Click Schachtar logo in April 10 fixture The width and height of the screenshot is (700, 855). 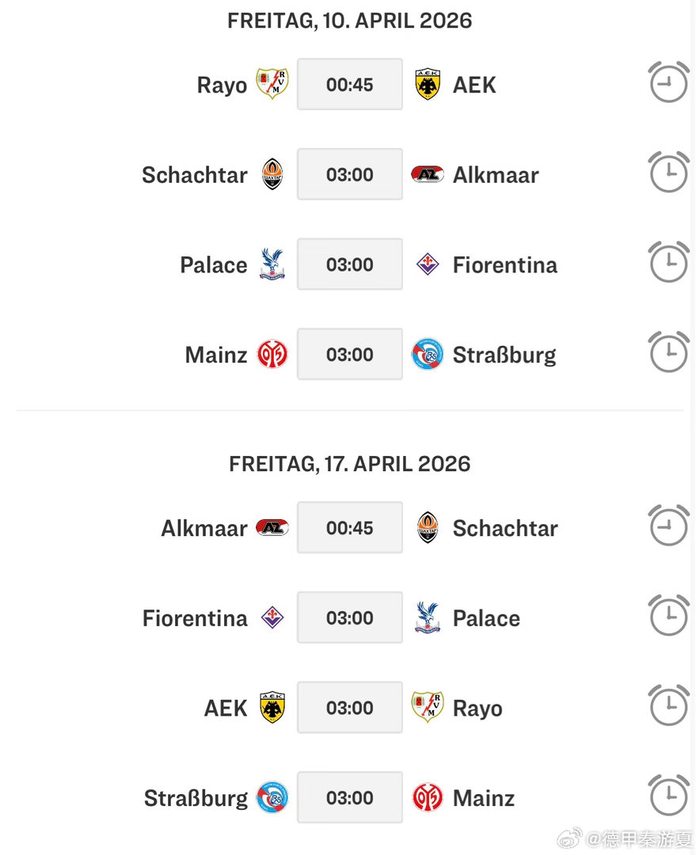coord(272,175)
